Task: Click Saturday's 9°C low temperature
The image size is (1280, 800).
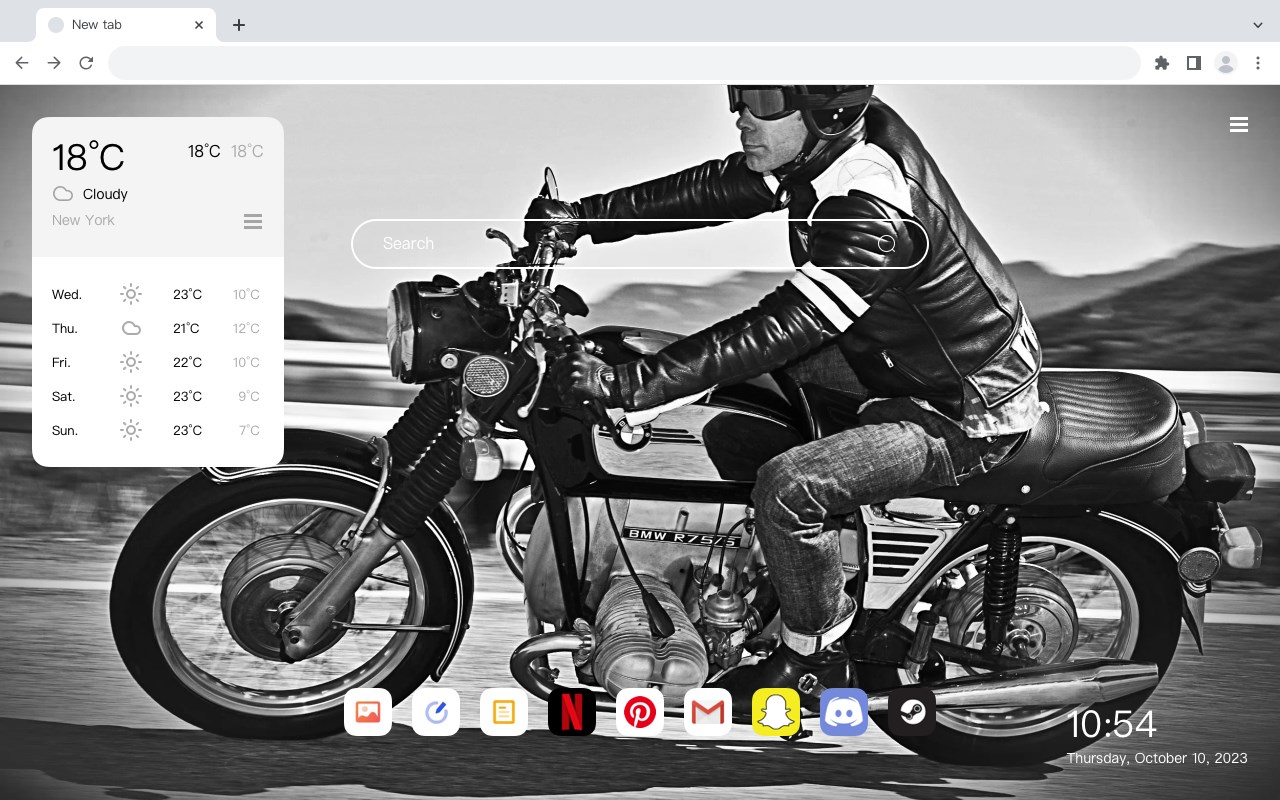Action: point(249,396)
